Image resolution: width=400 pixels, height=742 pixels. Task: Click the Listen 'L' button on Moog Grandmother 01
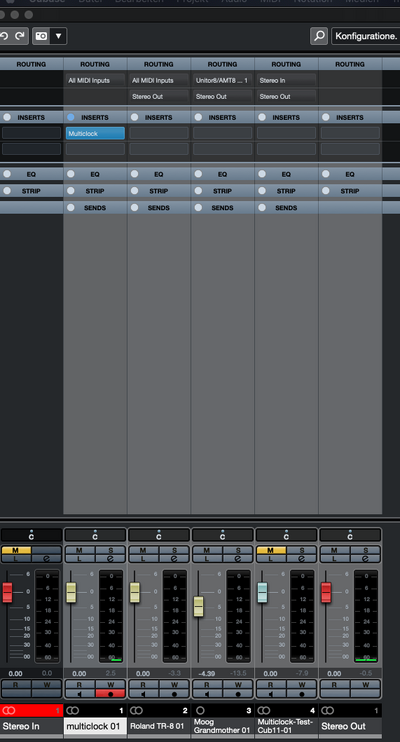(207, 559)
